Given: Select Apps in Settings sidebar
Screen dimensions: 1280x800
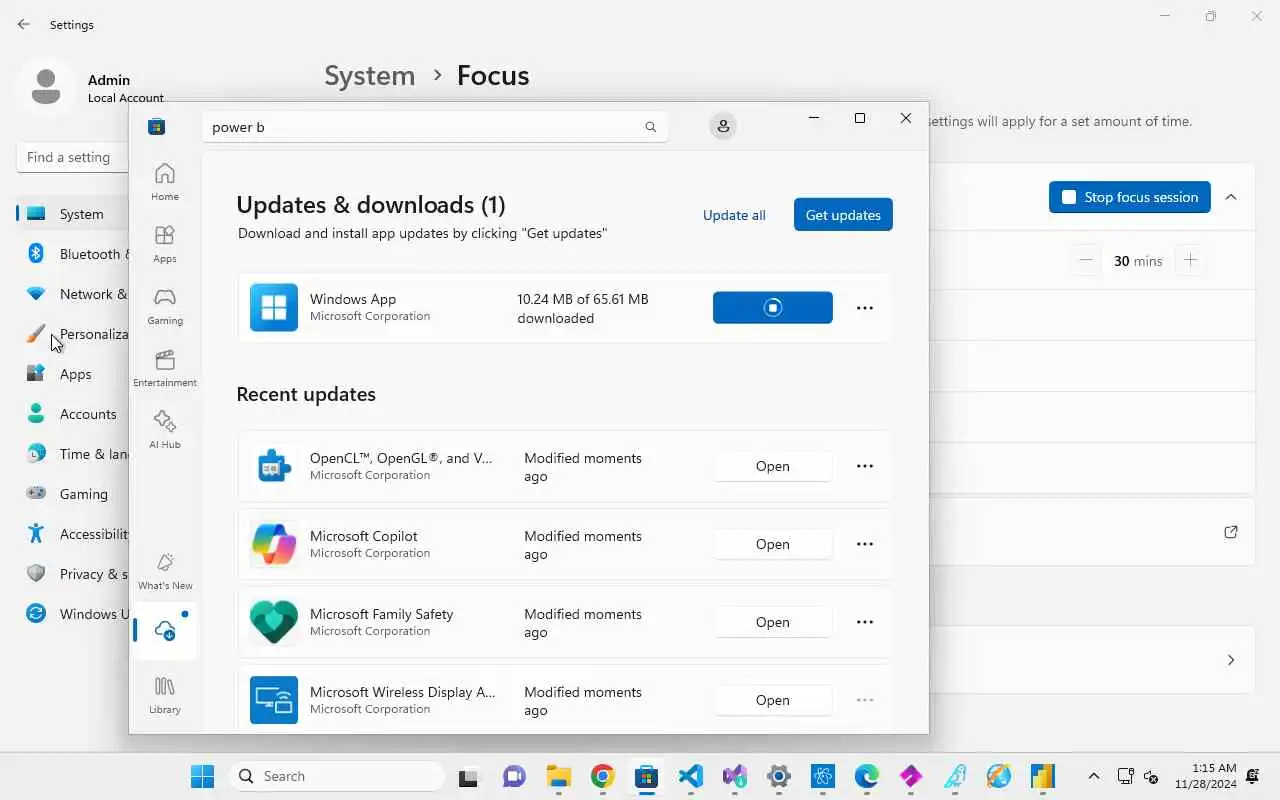Looking at the screenshot, I should [x=72, y=374].
